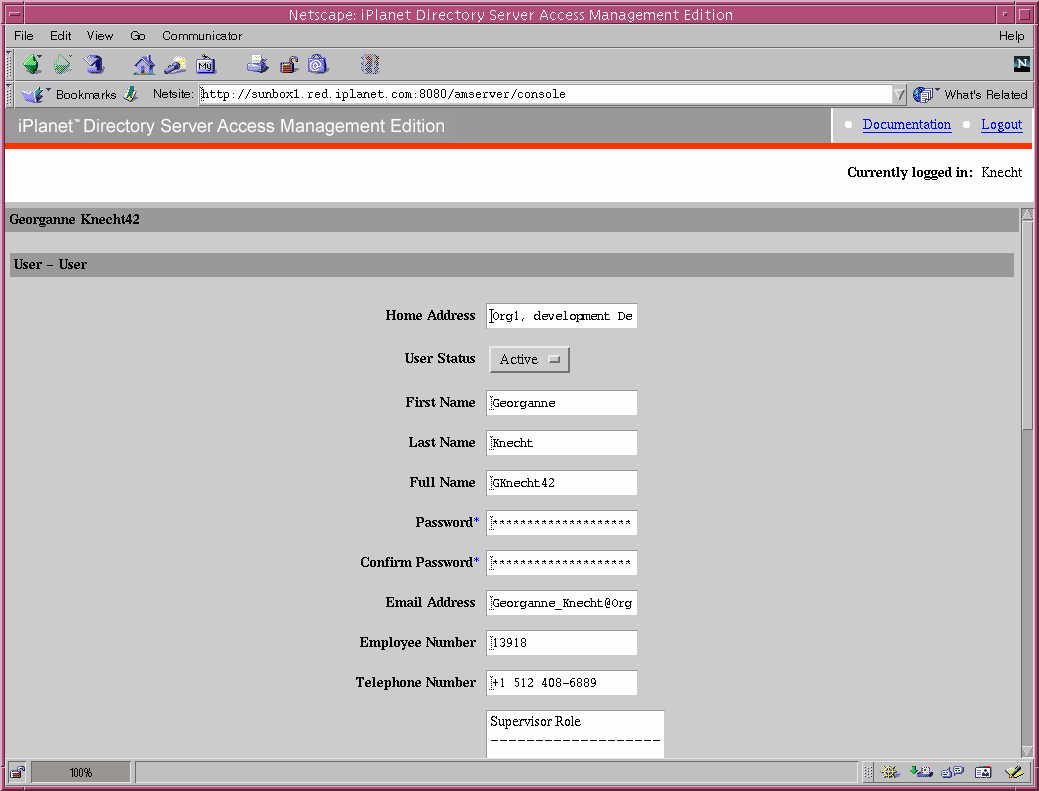Click the Bookmarks label button
The height and width of the screenshot is (791, 1039).
(x=86, y=95)
